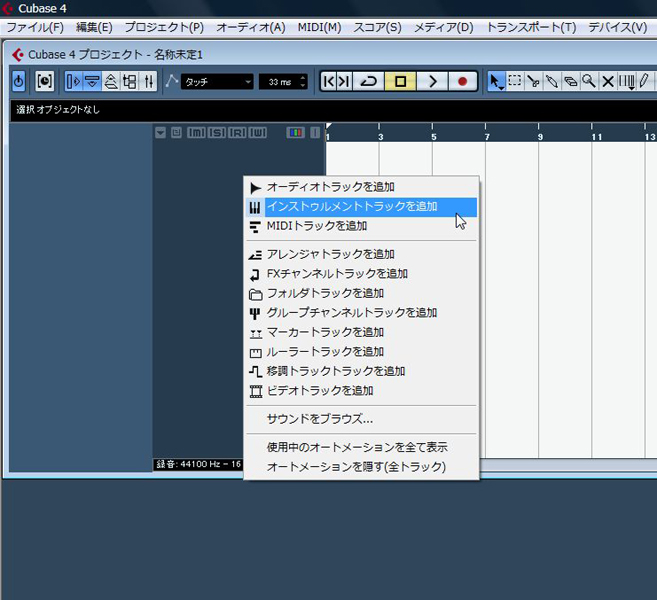Click the Play button

click(432, 81)
